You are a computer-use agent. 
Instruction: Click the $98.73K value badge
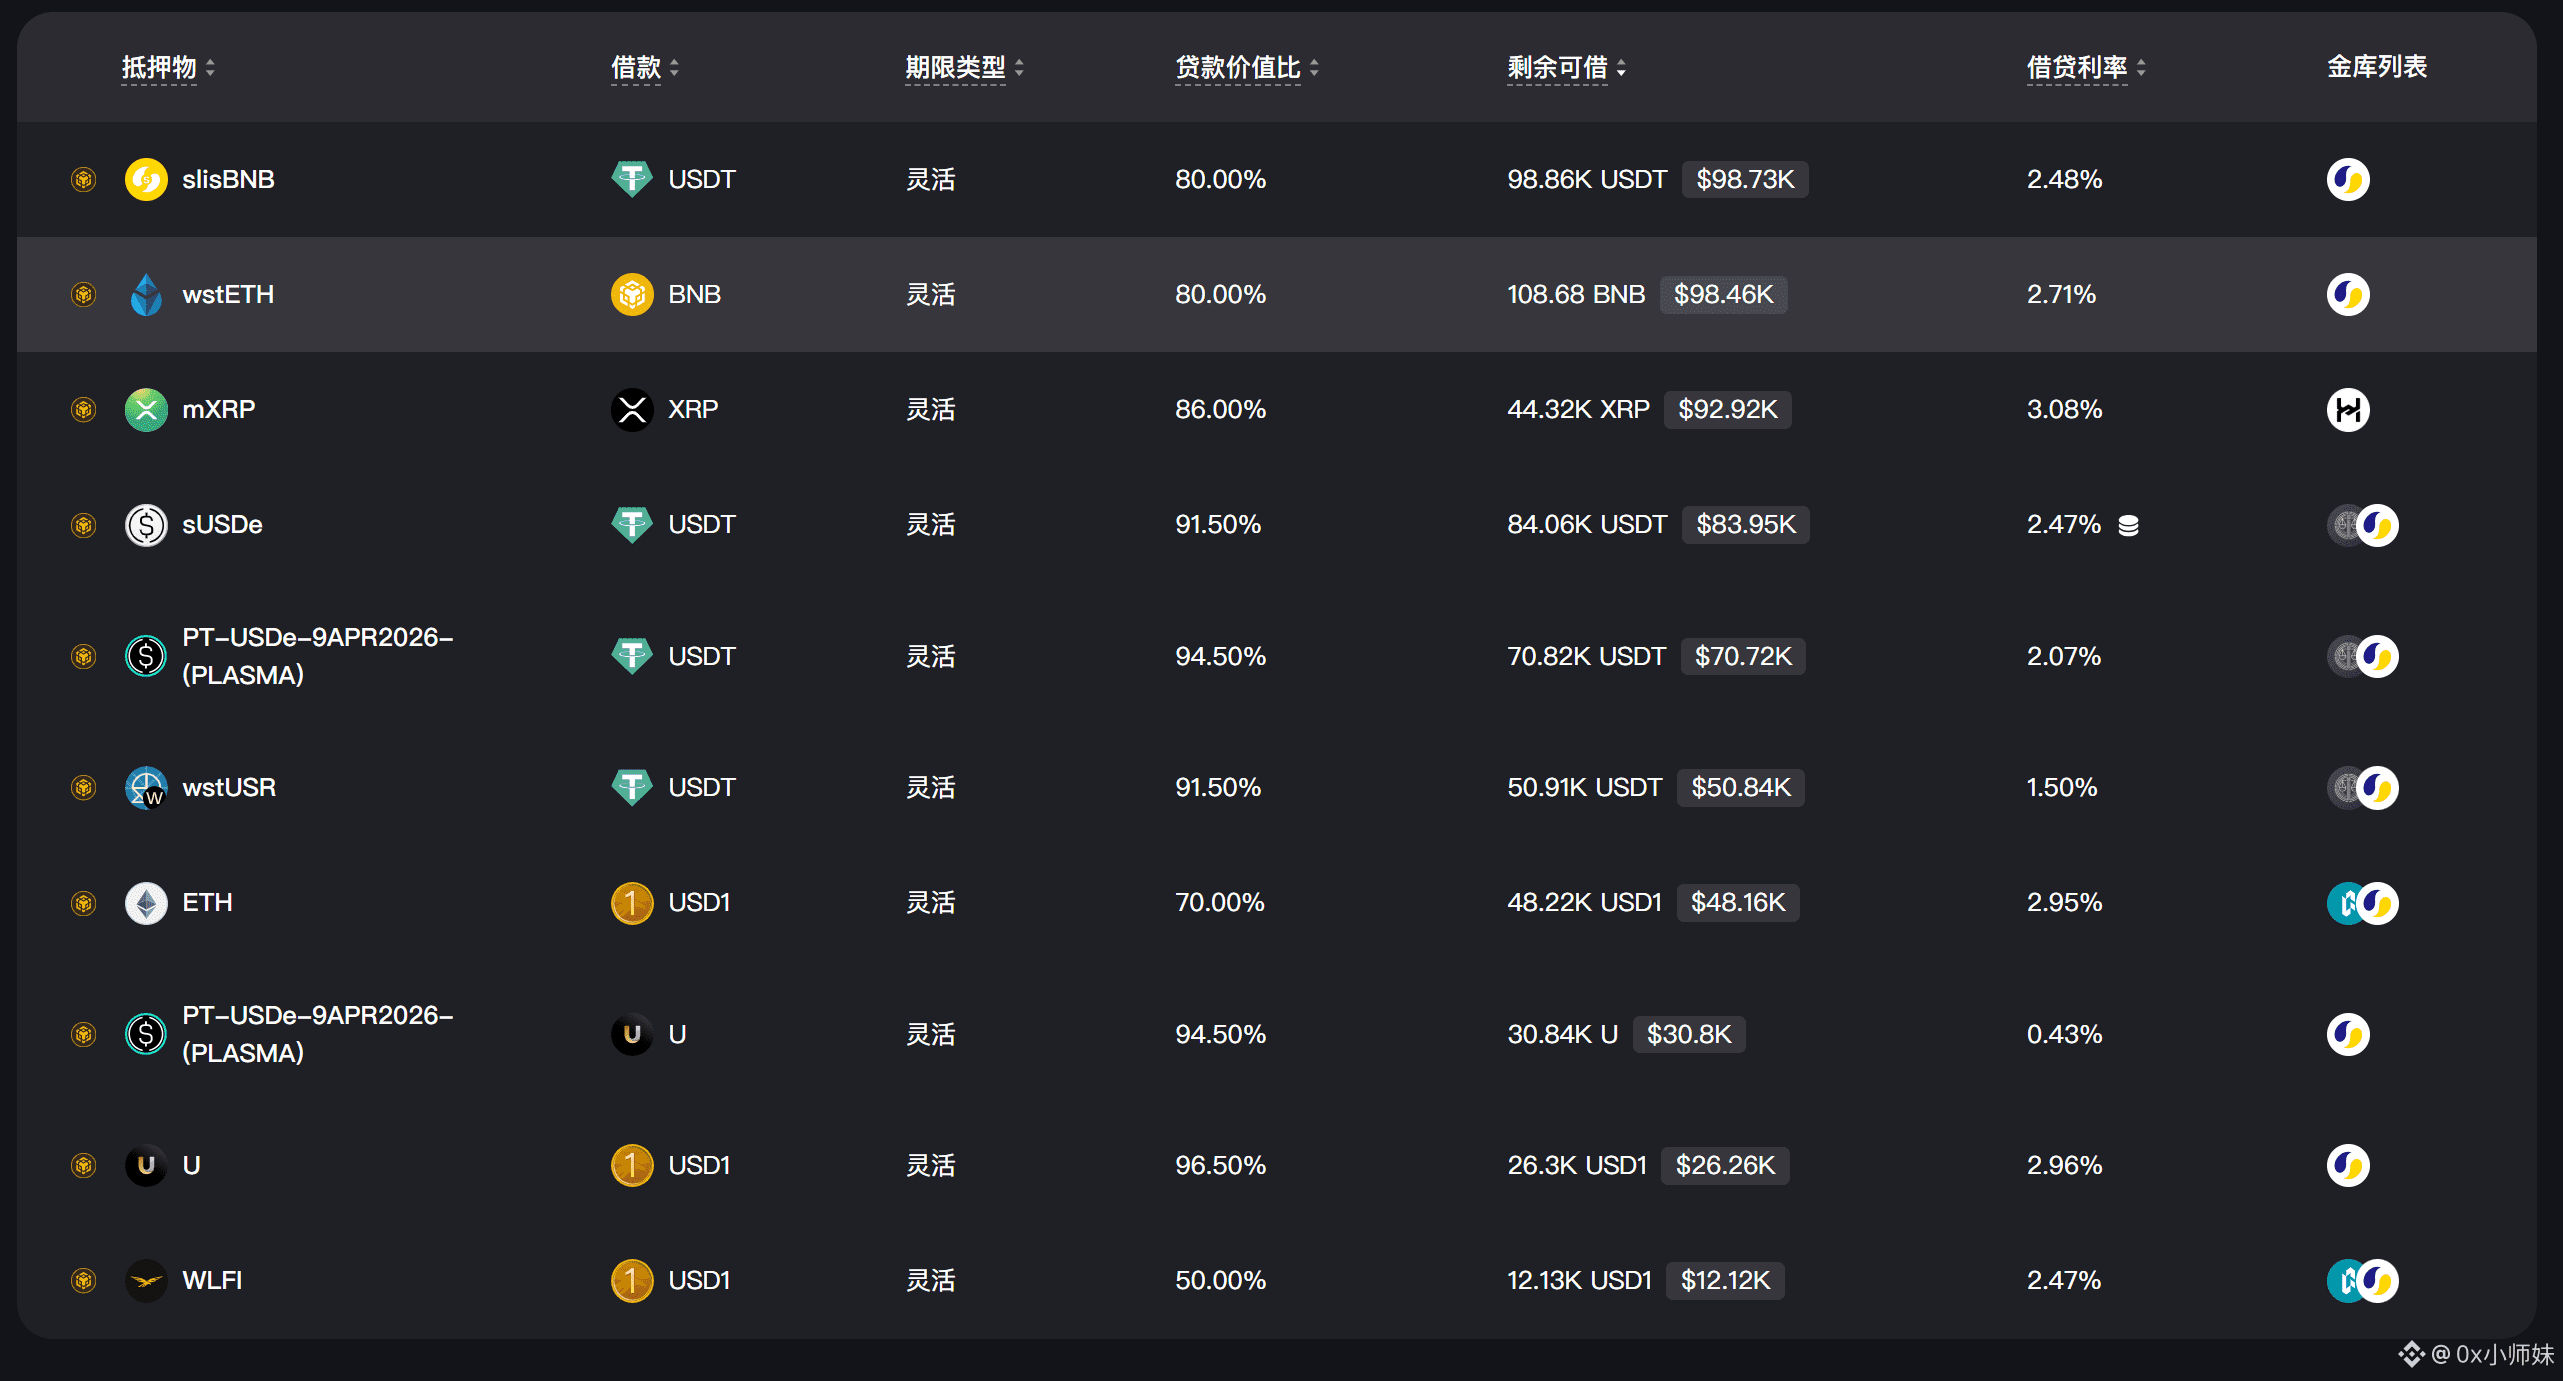tap(1745, 180)
